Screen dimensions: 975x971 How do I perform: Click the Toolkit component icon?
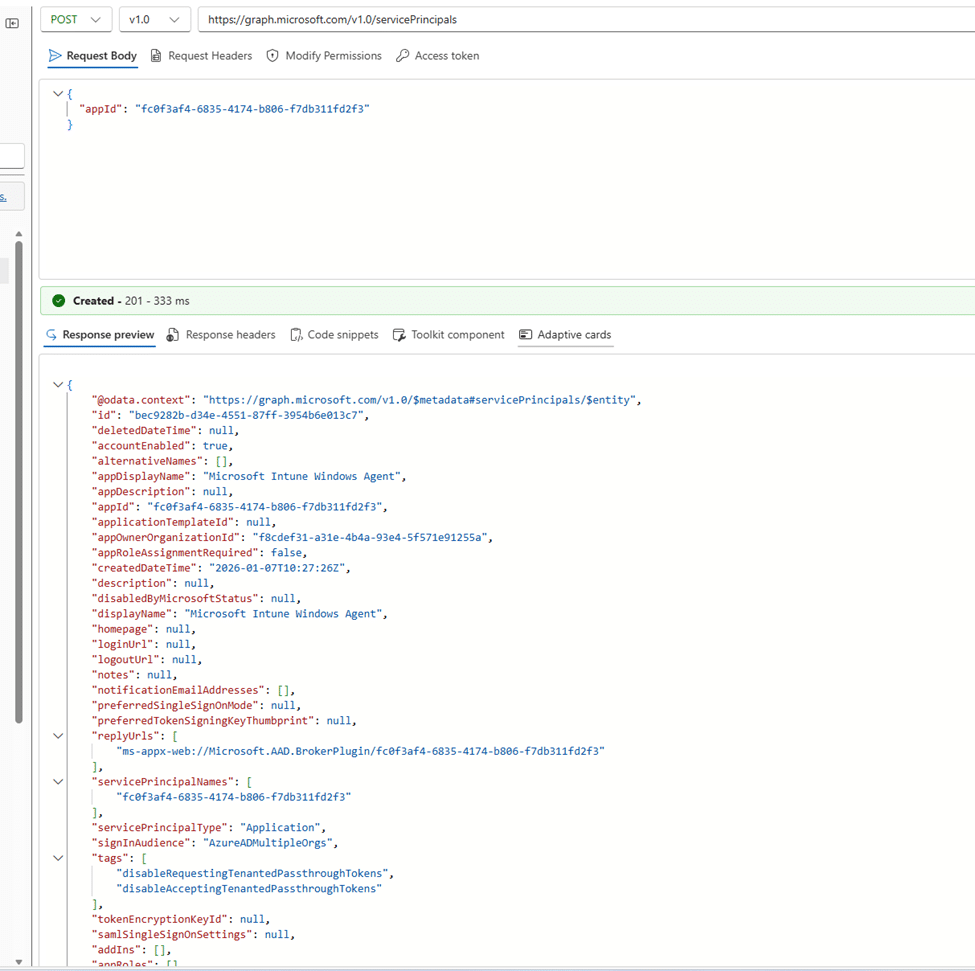pos(399,335)
